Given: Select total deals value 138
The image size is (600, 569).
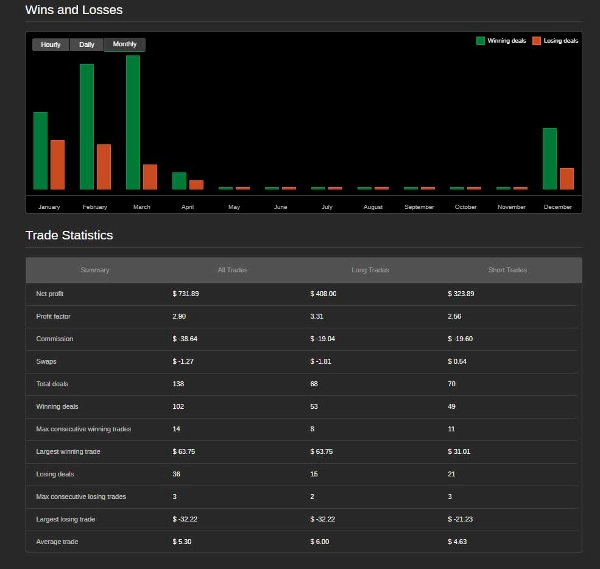Looking at the screenshot, I should 178,383.
